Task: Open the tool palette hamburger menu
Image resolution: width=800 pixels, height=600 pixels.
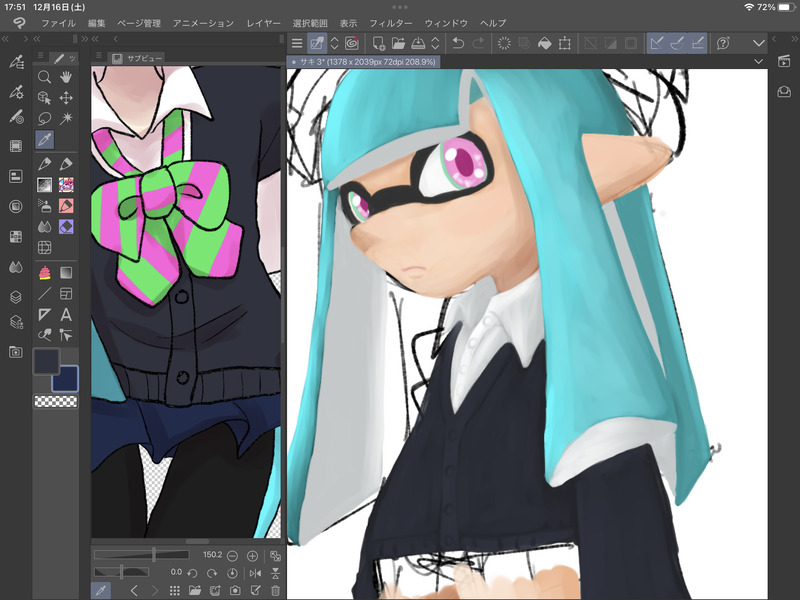Action: point(41,56)
